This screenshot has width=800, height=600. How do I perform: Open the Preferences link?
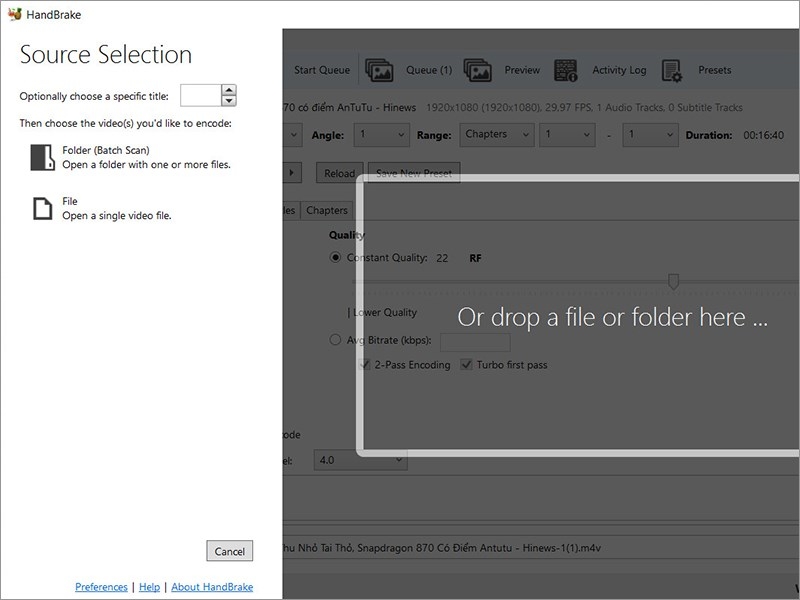[101, 587]
